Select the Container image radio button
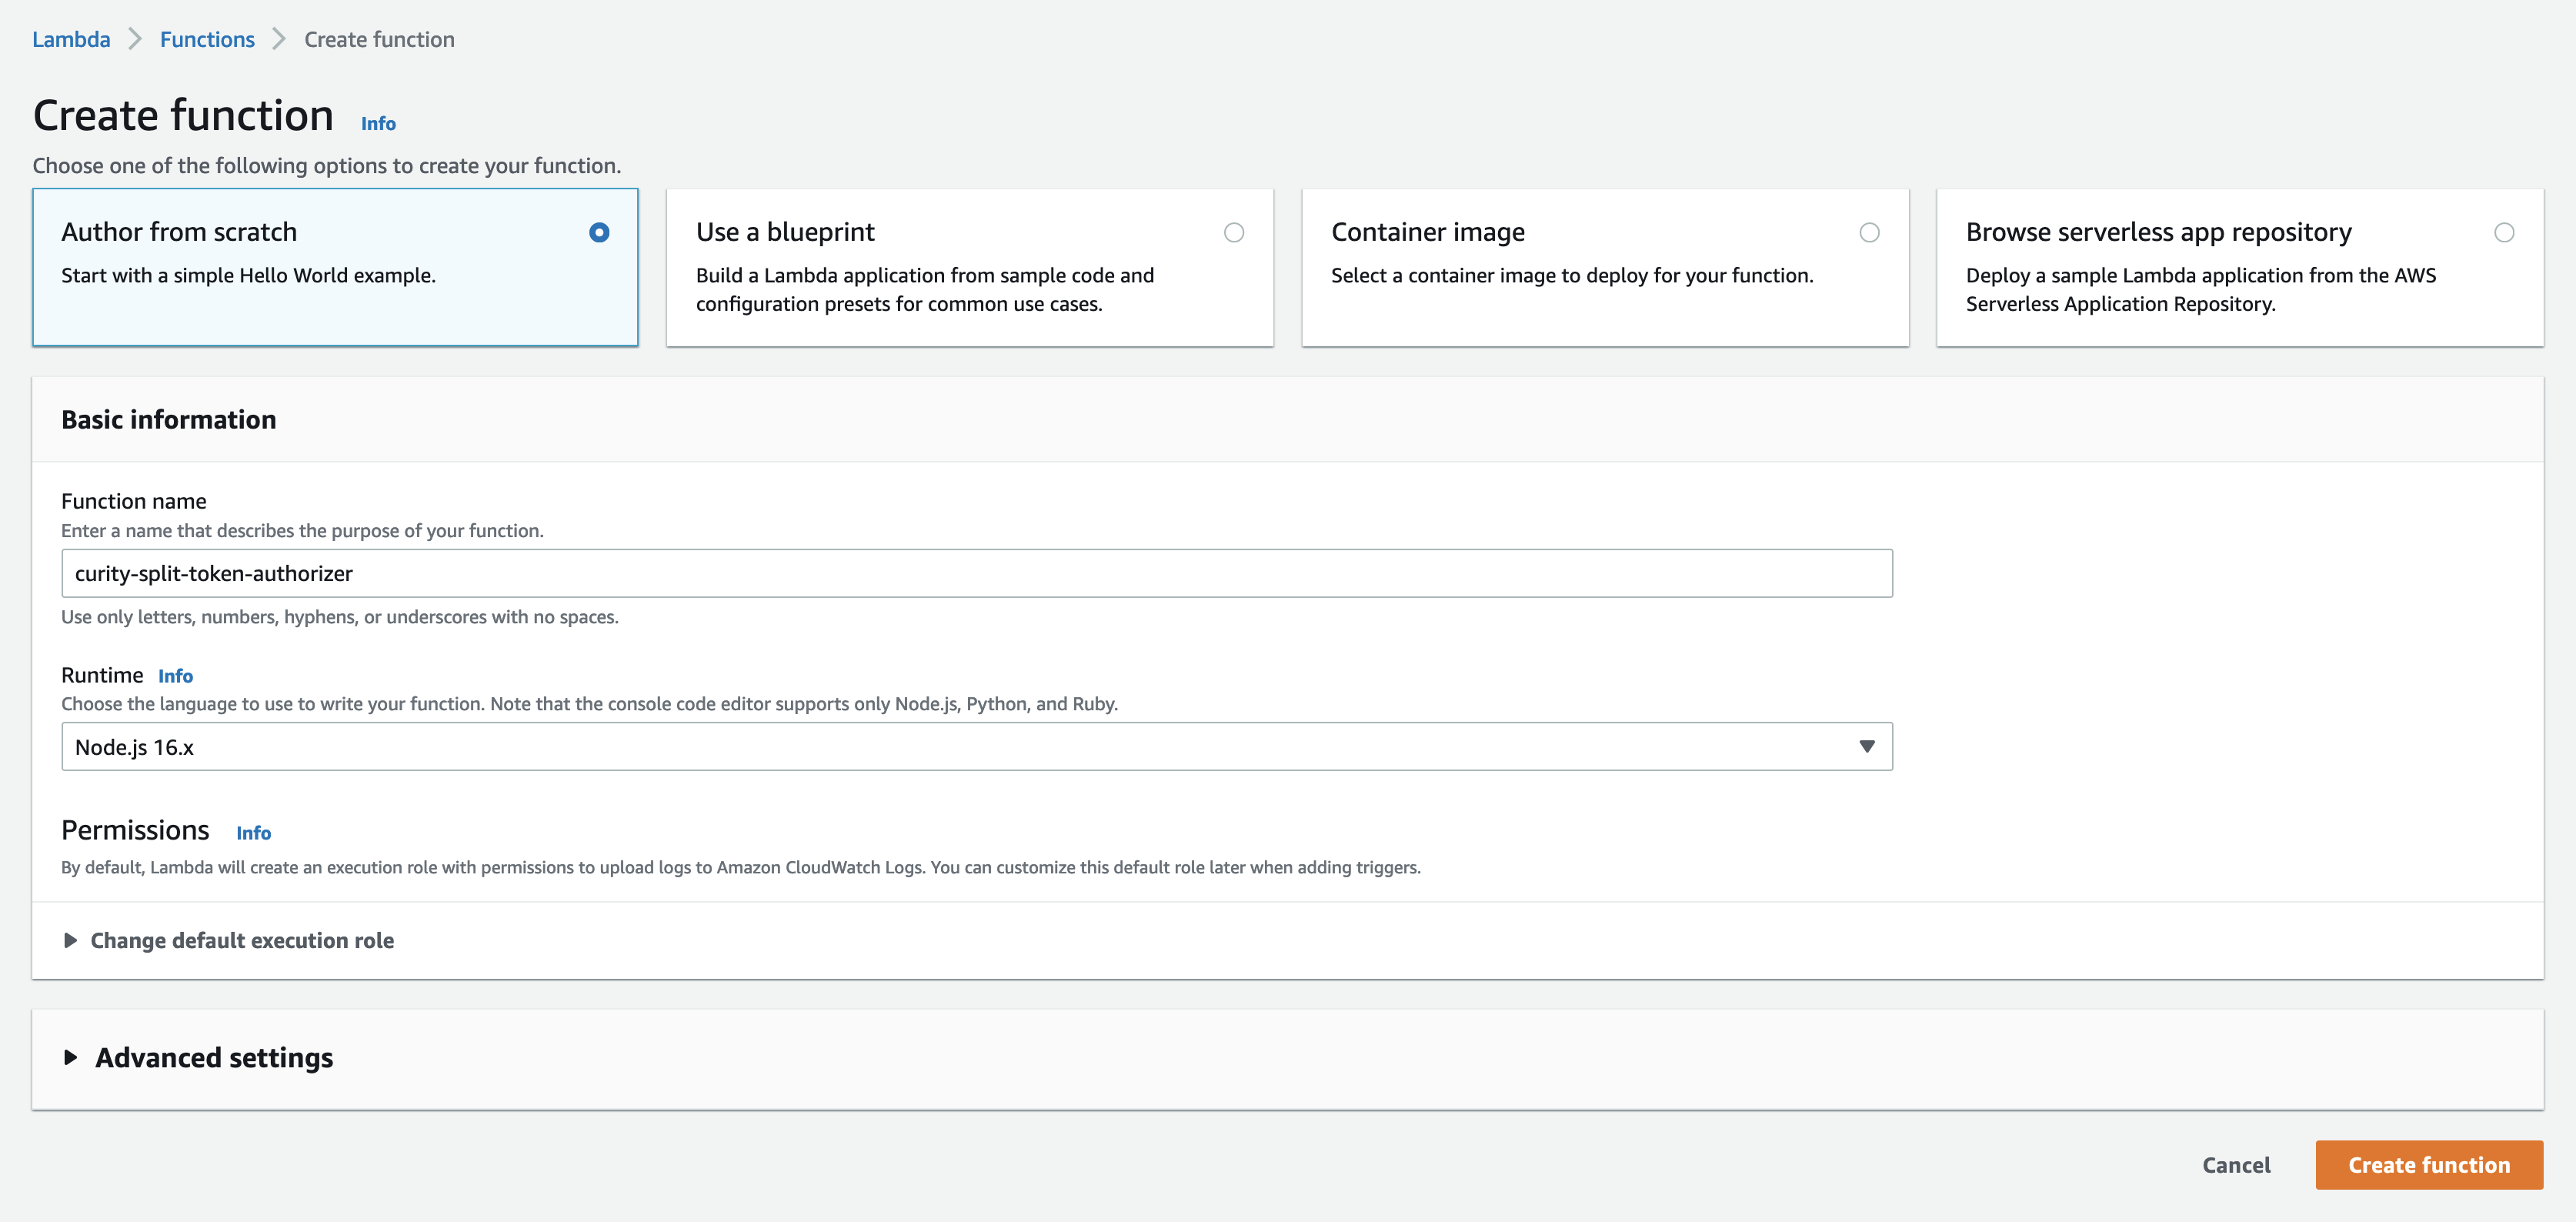The width and height of the screenshot is (2576, 1222). pos(1870,232)
